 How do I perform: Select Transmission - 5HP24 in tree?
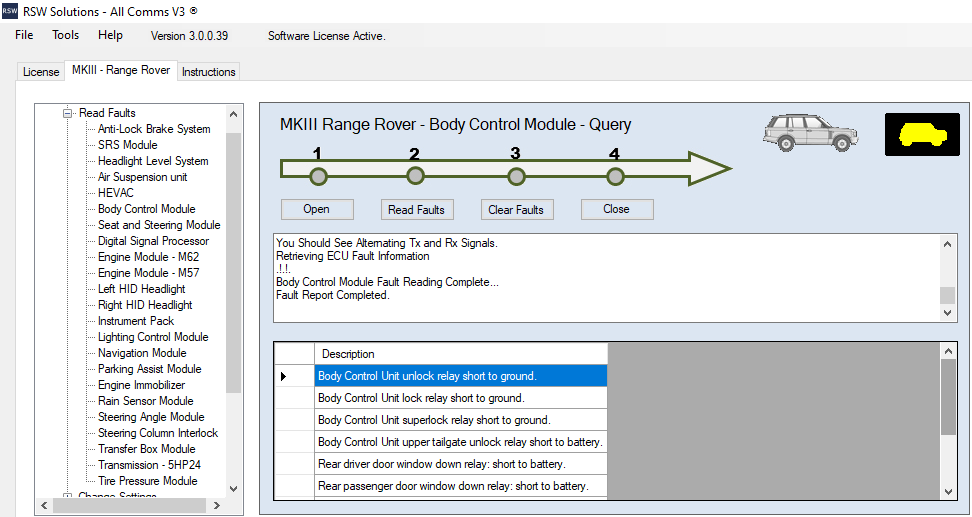(149, 465)
